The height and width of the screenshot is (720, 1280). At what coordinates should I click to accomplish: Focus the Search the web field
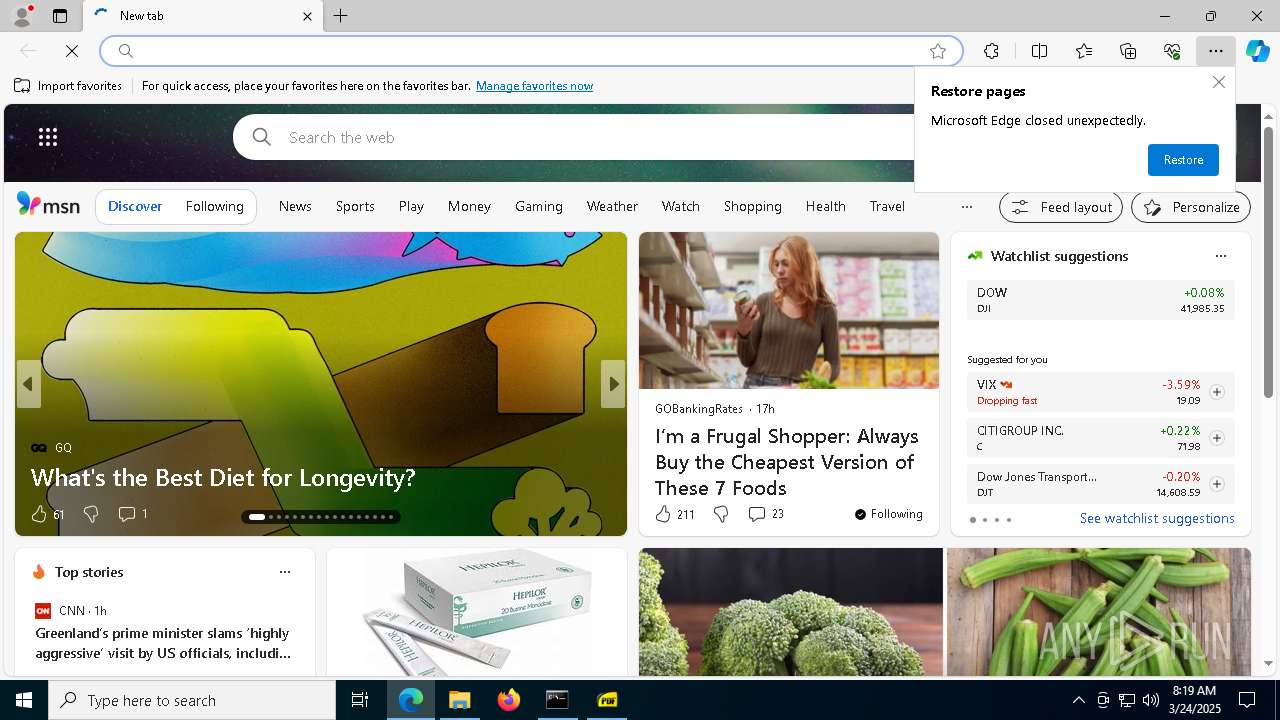pos(574,137)
